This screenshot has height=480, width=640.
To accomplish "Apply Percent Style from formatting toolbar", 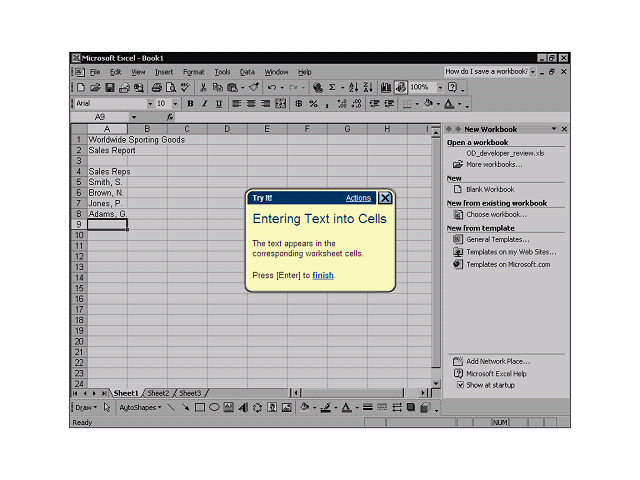I will 313,104.
